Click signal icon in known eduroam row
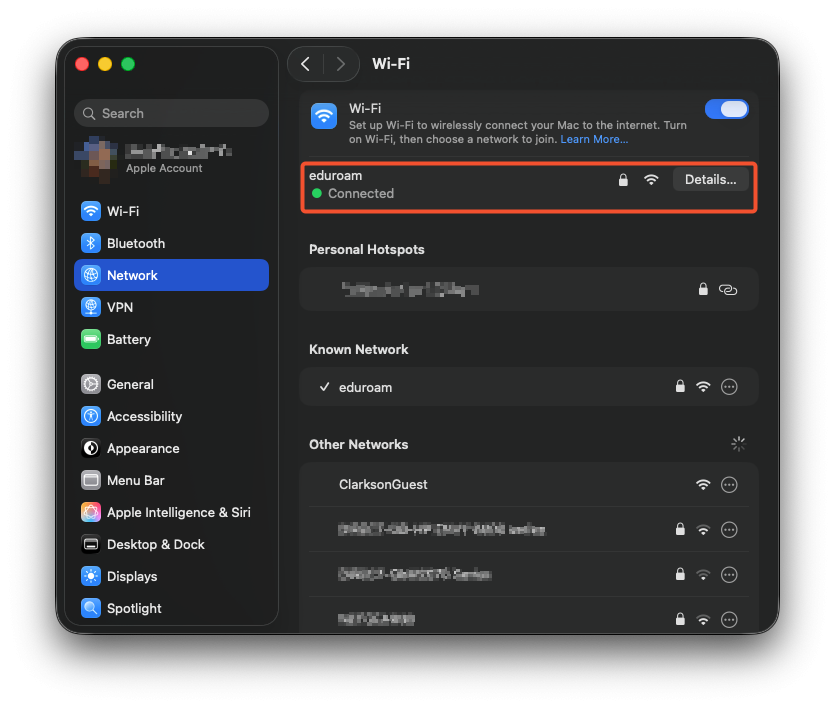This screenshot has width=835, height=708. tap(703, 387)
